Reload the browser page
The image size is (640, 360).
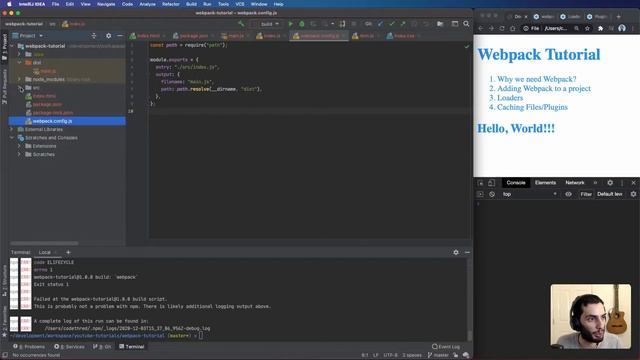(x=502, y=29)
